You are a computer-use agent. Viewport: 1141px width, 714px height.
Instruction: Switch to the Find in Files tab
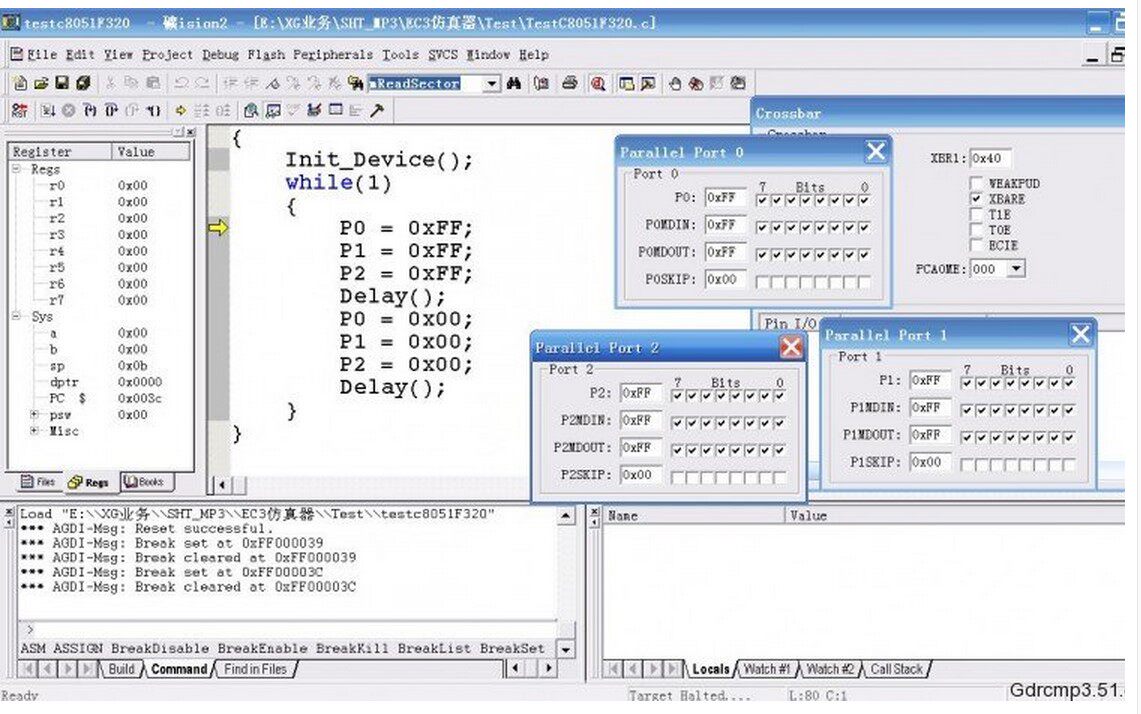254,669
